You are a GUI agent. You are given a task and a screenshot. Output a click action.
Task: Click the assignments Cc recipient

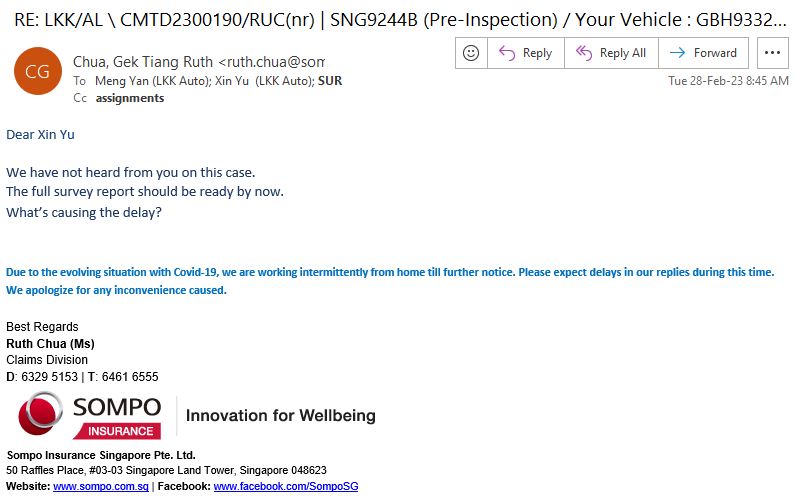click(x=130, y=98)
